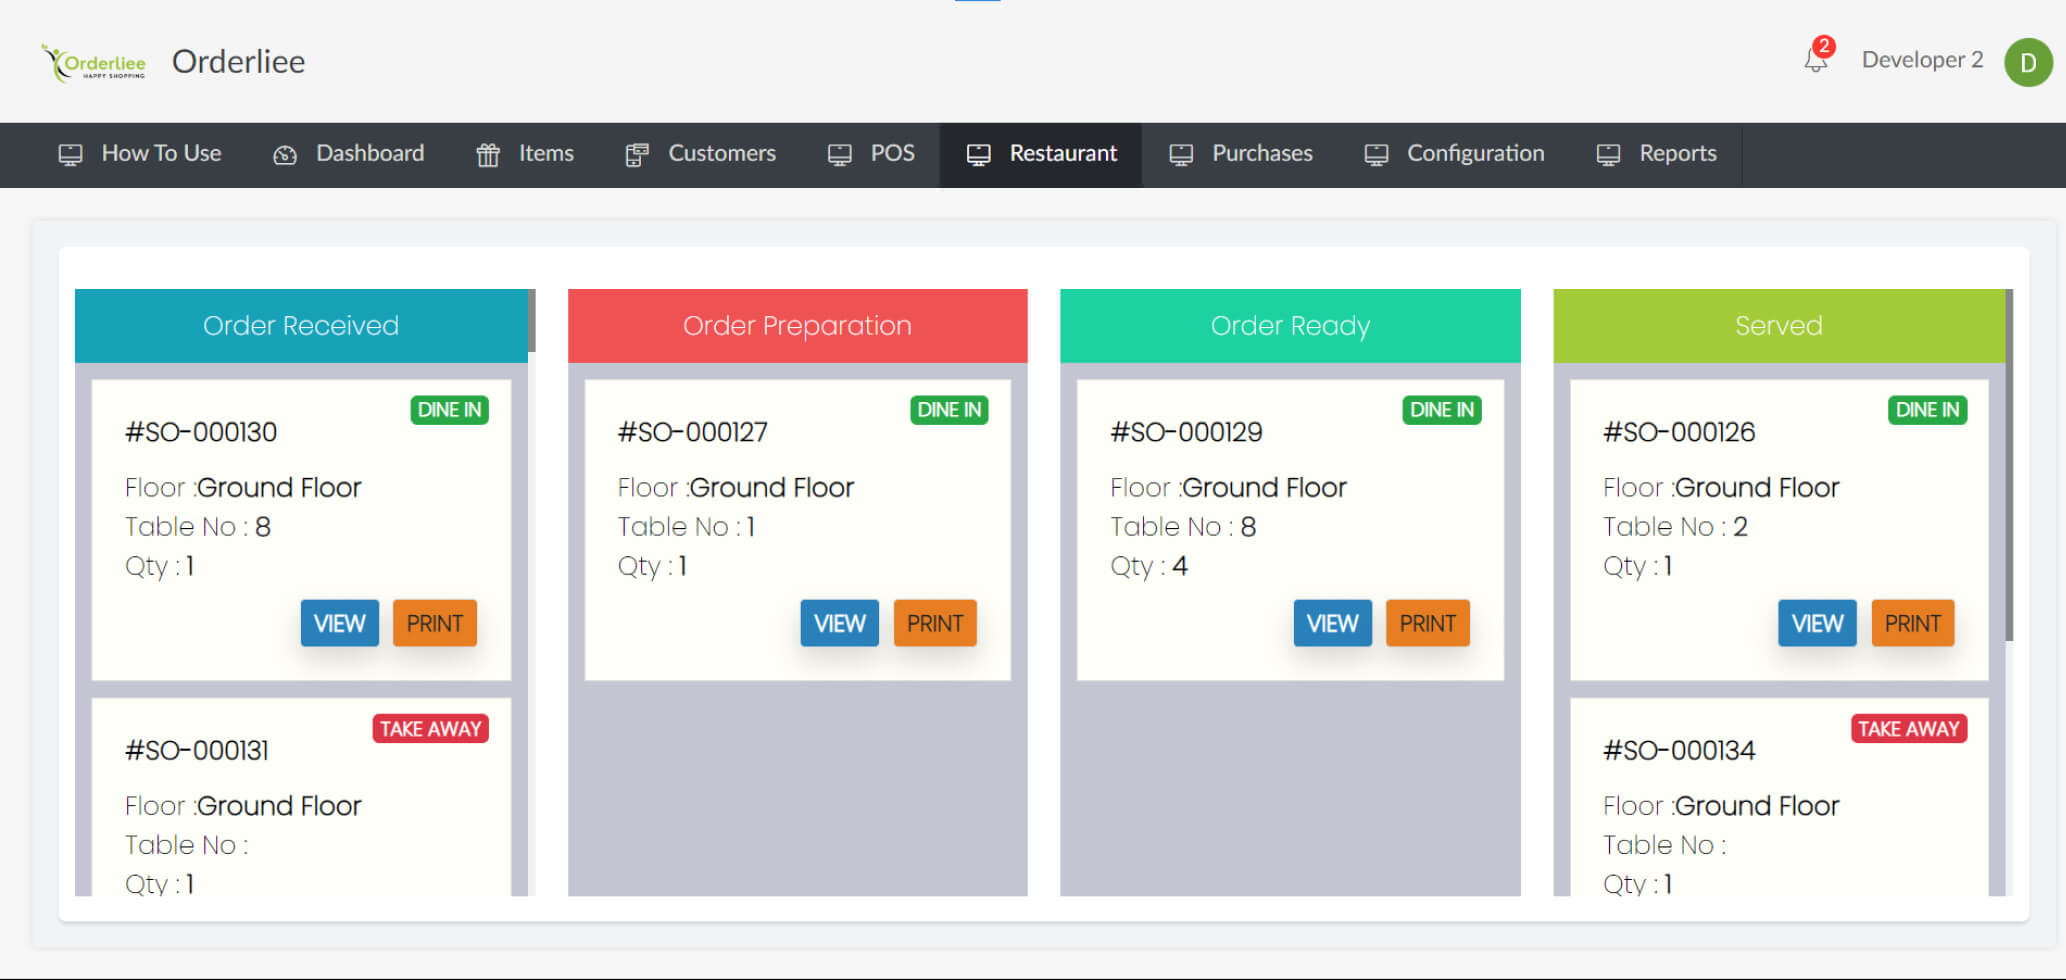Print order #SO-000127
The height and width of the screenshot is (980, 2066).
pyautogui.click(x=934, y=623)
